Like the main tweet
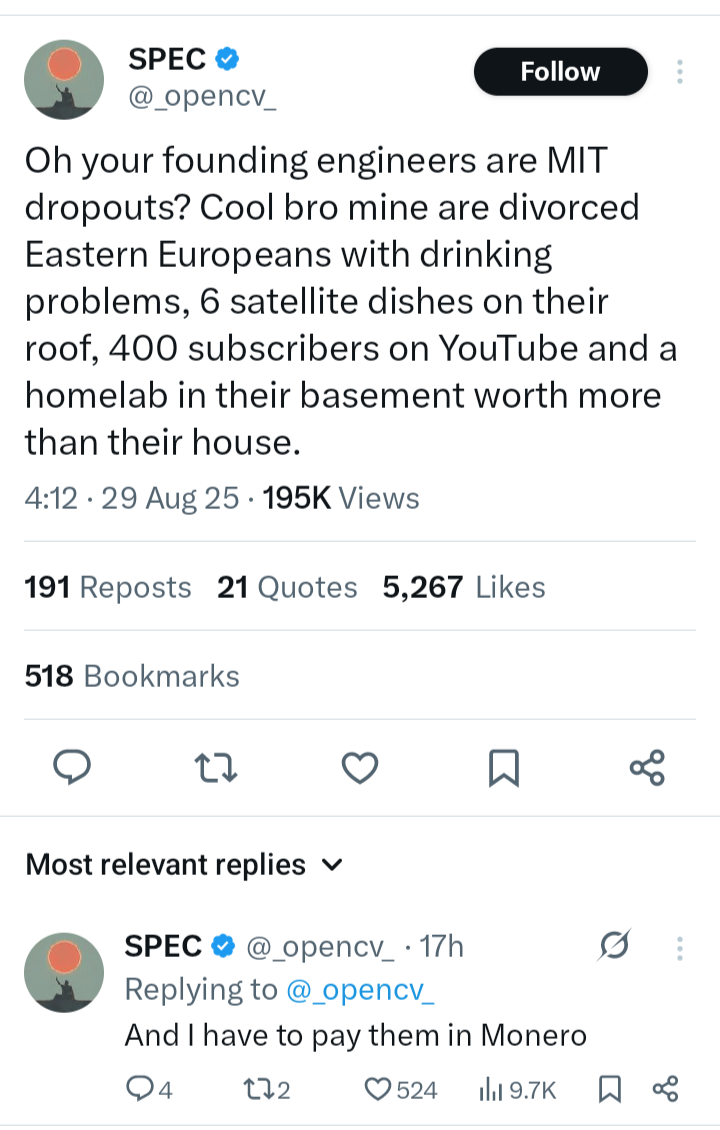The width and height of the screenshot is (720, 1130). pos(360,767)
